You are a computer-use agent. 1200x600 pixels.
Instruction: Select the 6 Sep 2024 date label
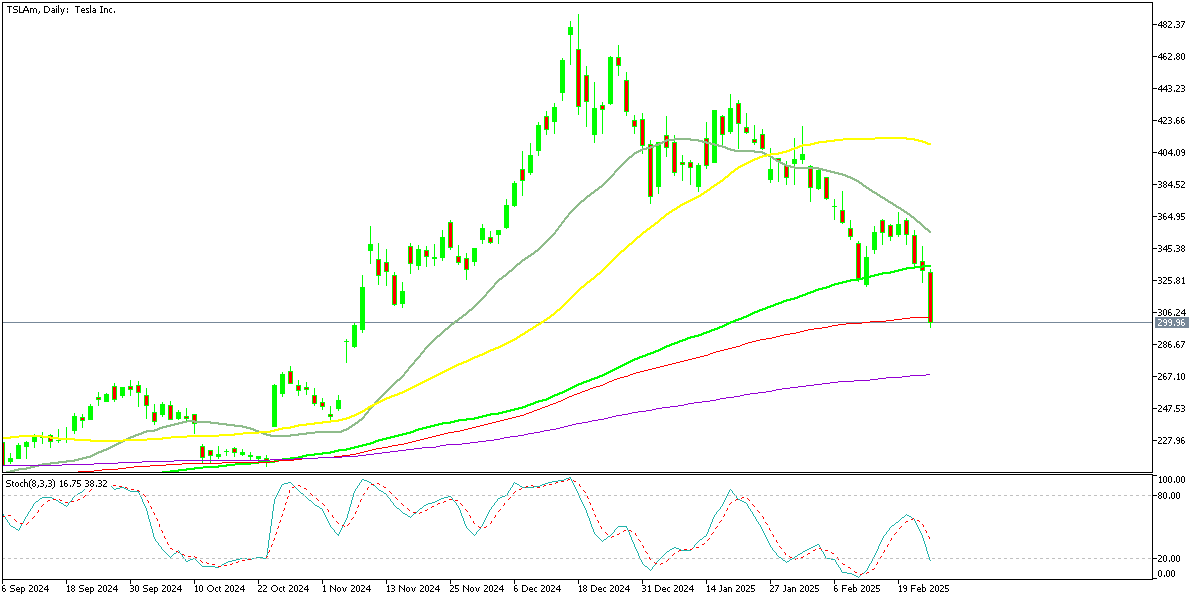click(x=27, y=590)
